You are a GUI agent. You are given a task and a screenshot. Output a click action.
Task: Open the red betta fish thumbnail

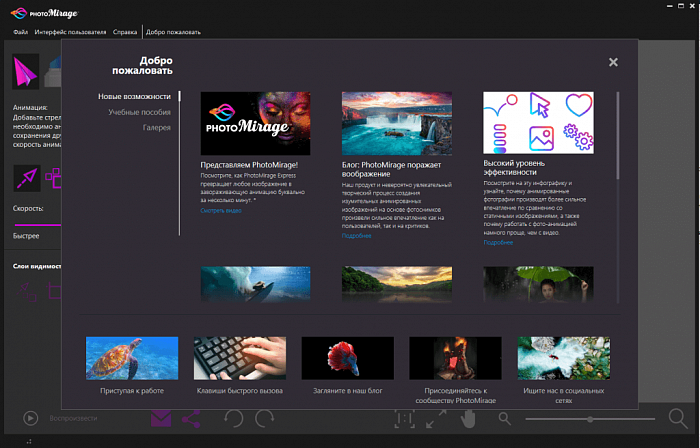[x=348, y=358]
